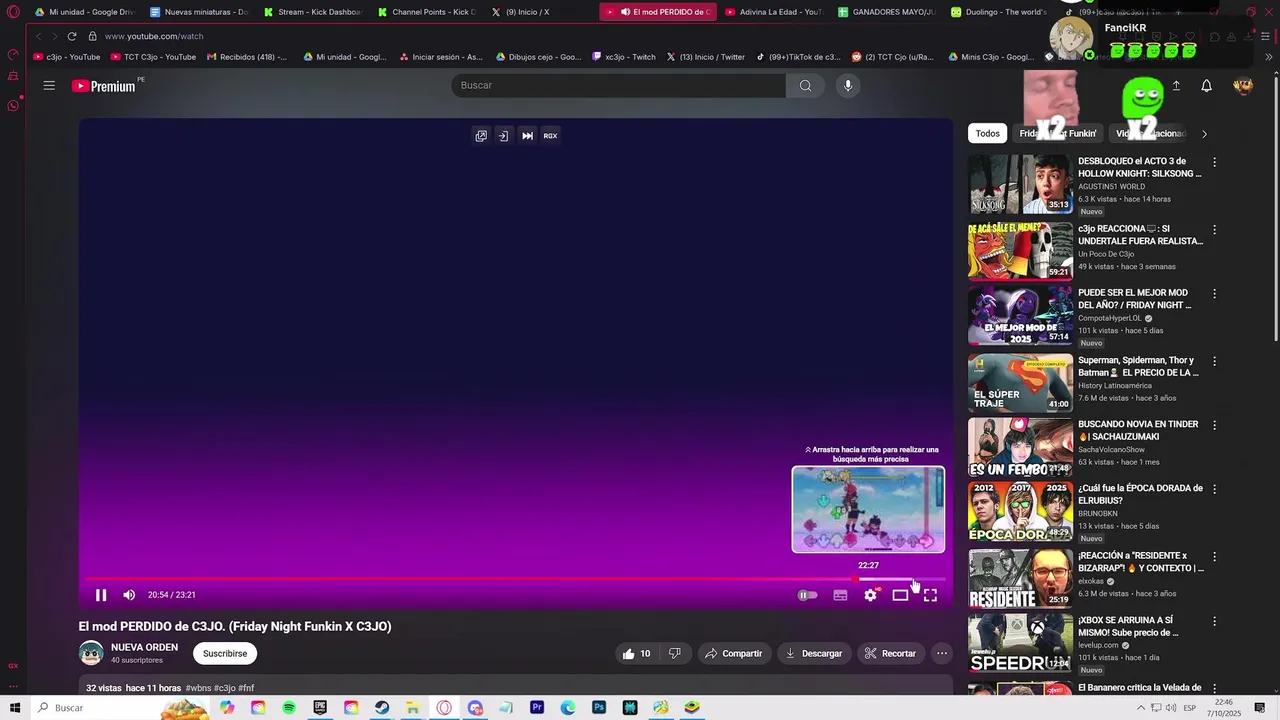Click the Compartir button
1280x720 pixels.
point(733,654)
